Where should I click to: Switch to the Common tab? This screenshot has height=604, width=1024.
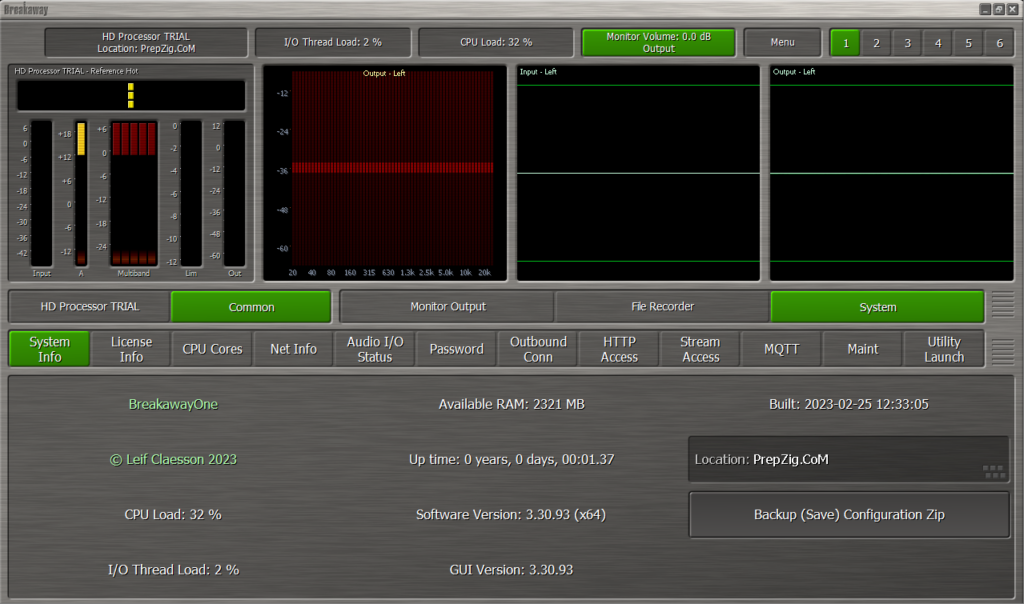click(x=251, y=307)
